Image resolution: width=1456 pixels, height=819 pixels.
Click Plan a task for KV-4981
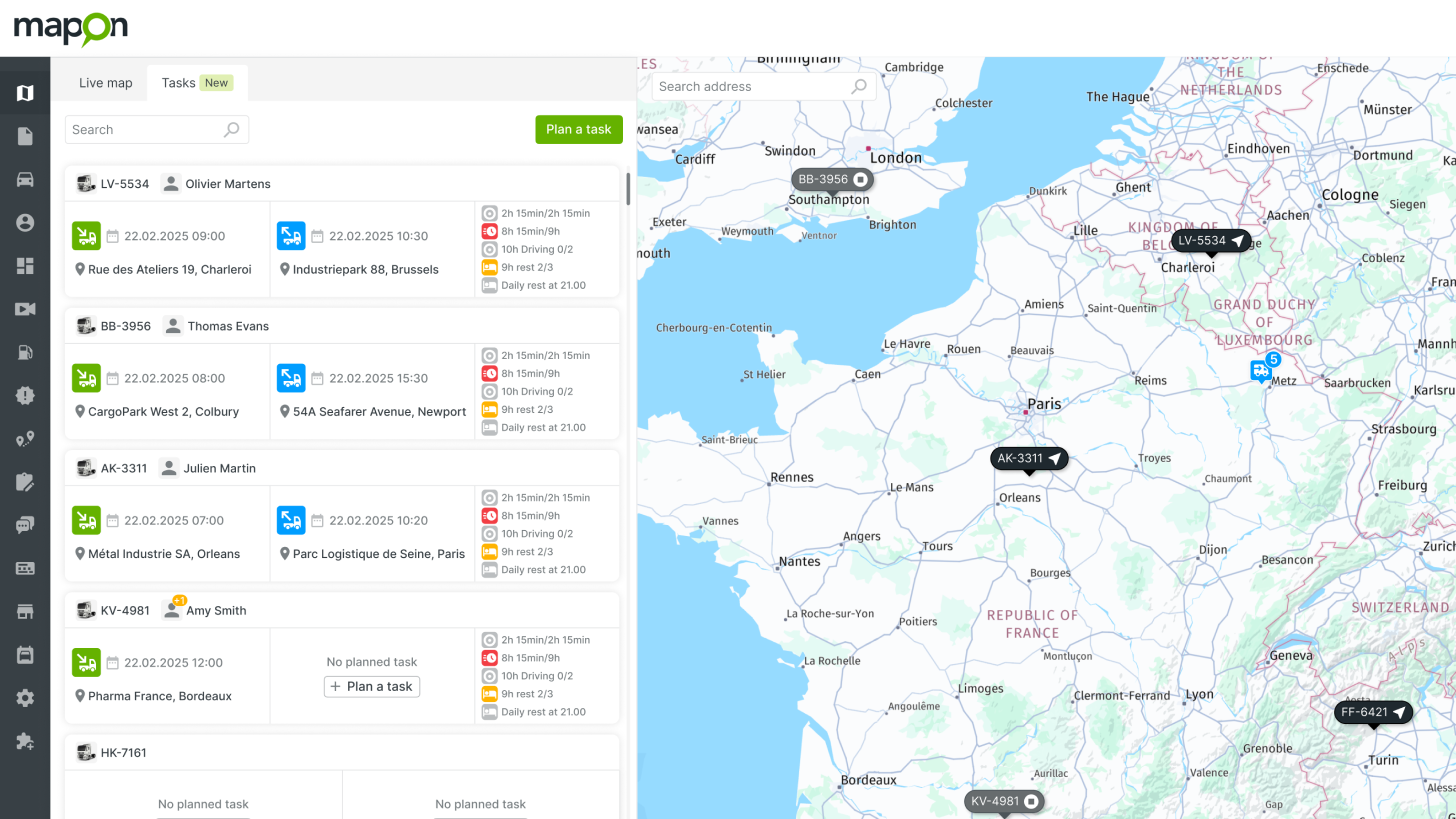(371, 686)
